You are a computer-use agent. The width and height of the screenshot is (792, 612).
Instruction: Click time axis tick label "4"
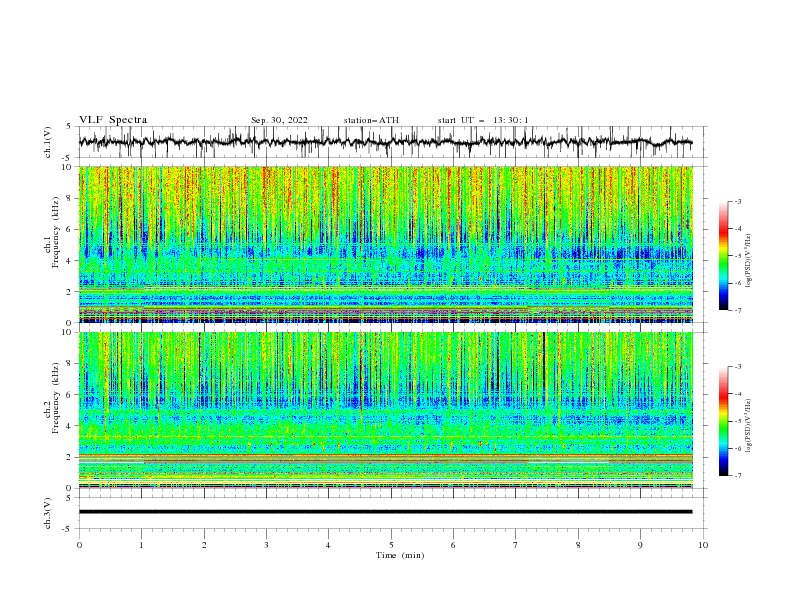pos(328,545)
